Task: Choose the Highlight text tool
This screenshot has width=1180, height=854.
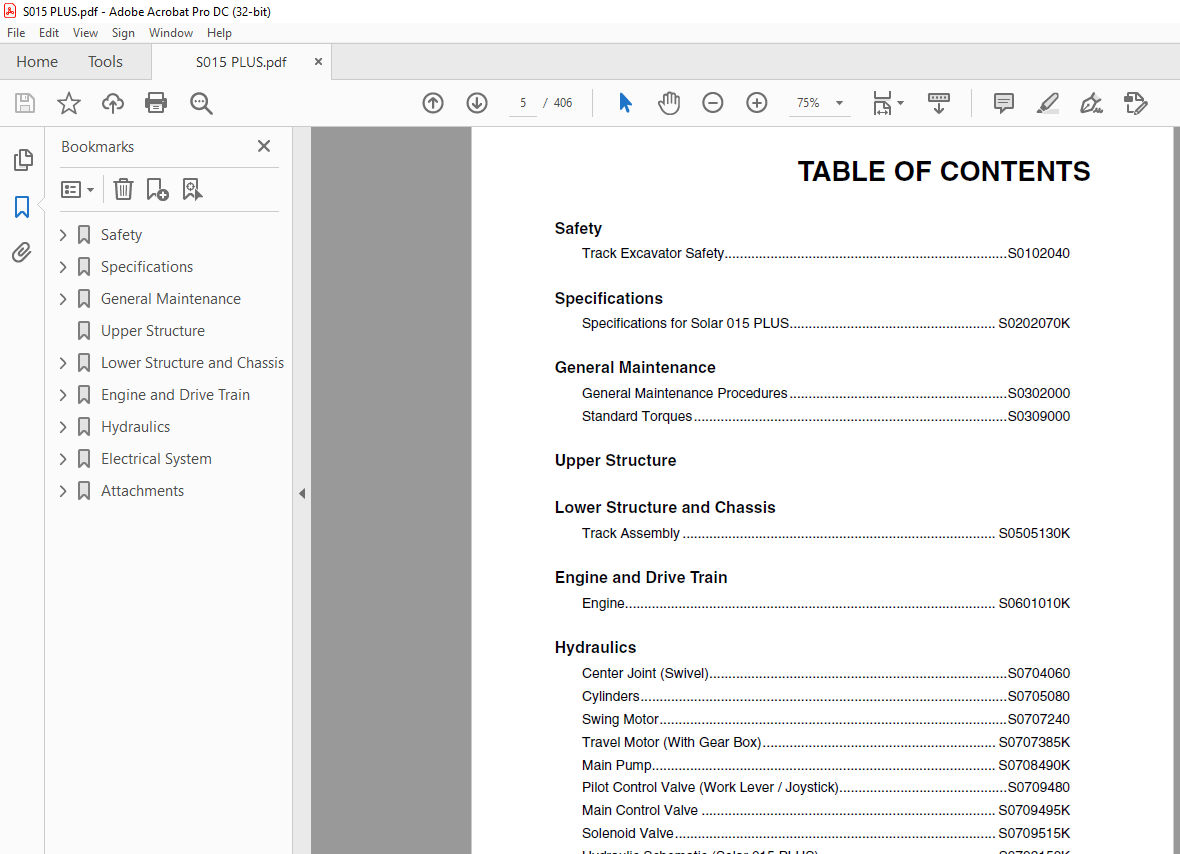Action: [x=1047, y=103]
